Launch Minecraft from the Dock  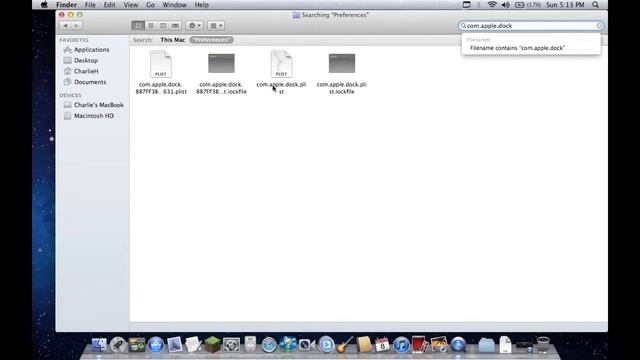tap(212, 345)
